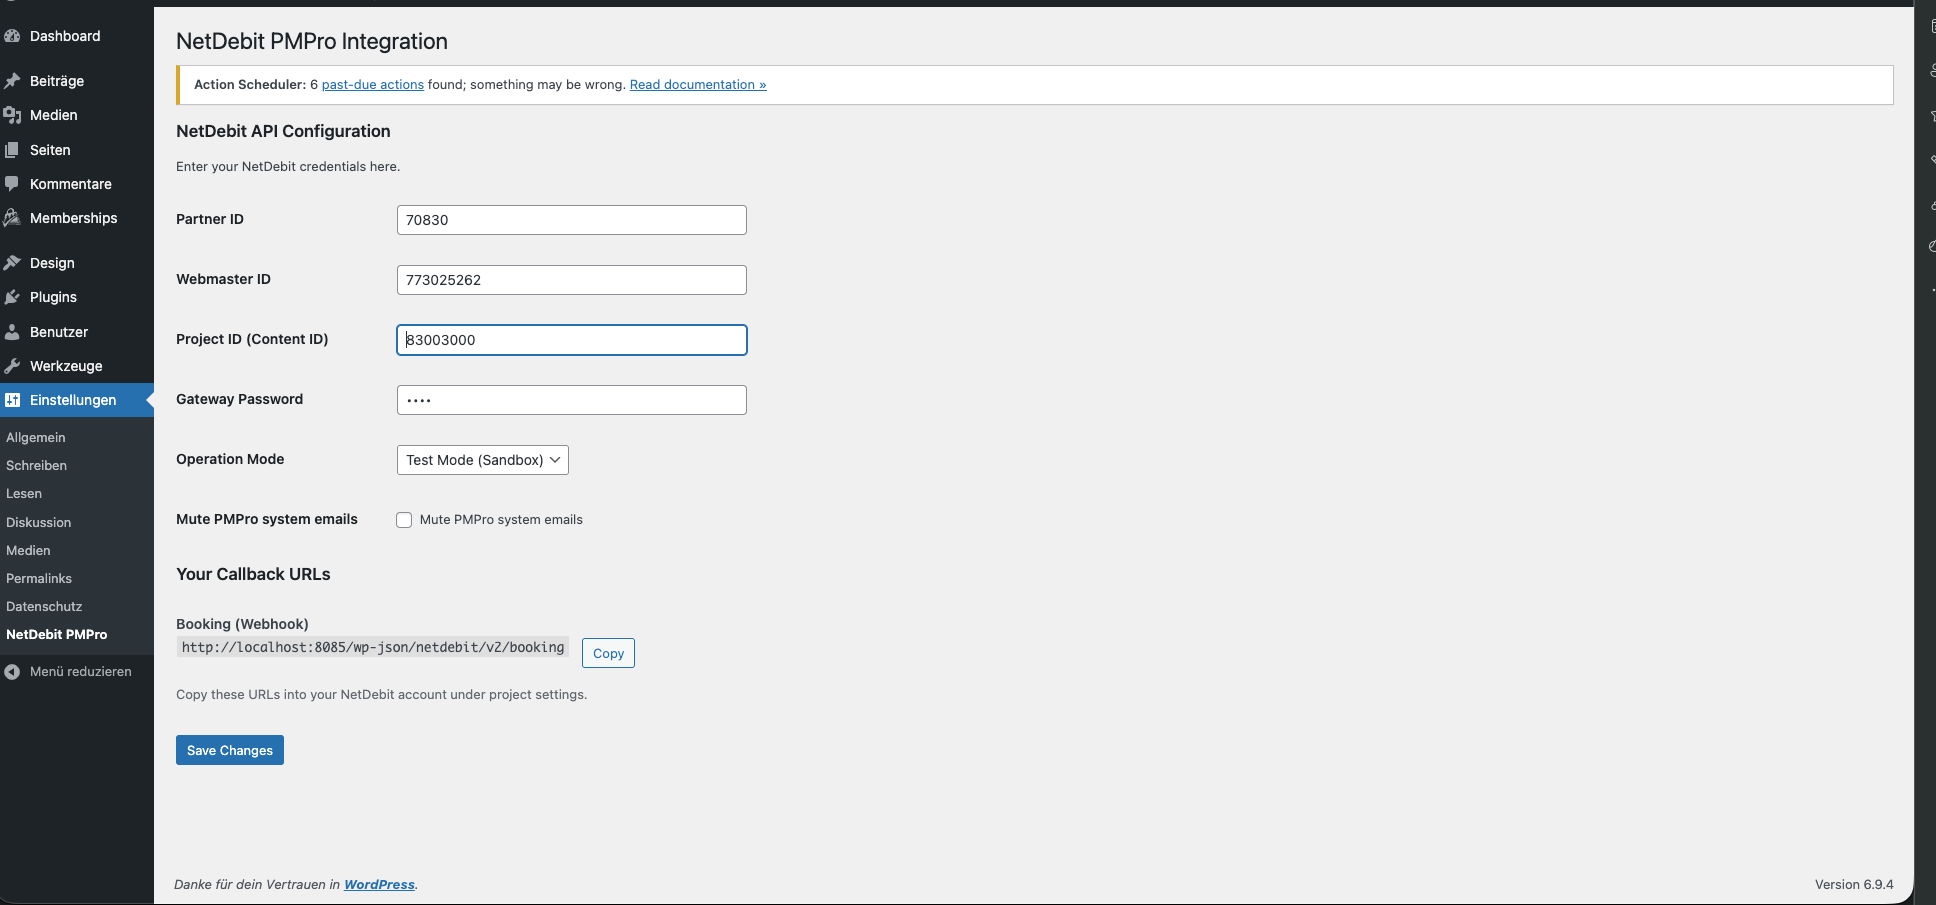The height and width of the screenshot is (905, 1936).
Task: Open Diskussion settings submenu
Action: [39, 523]
